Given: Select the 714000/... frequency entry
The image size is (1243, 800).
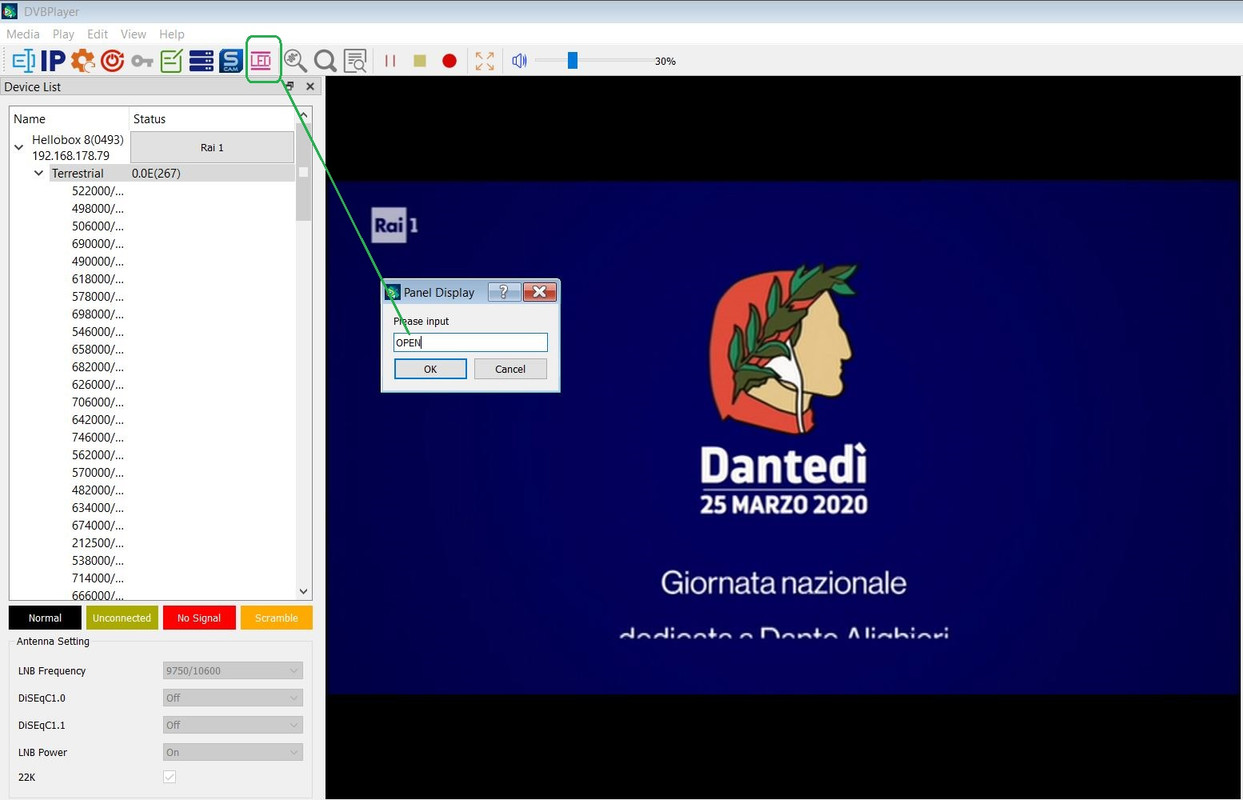Looking at the screenshot, I should coord(98,578).
